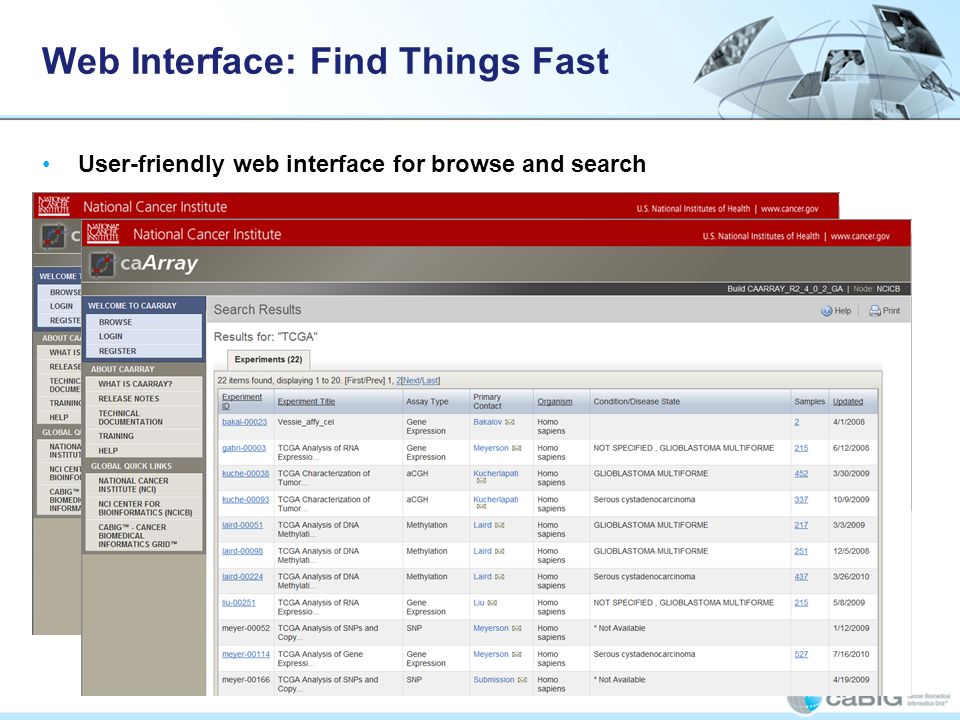Screen dimensions: 960x720
Task: Click Laird's email icon in laird-00224 row
Action: click(500, 577)
